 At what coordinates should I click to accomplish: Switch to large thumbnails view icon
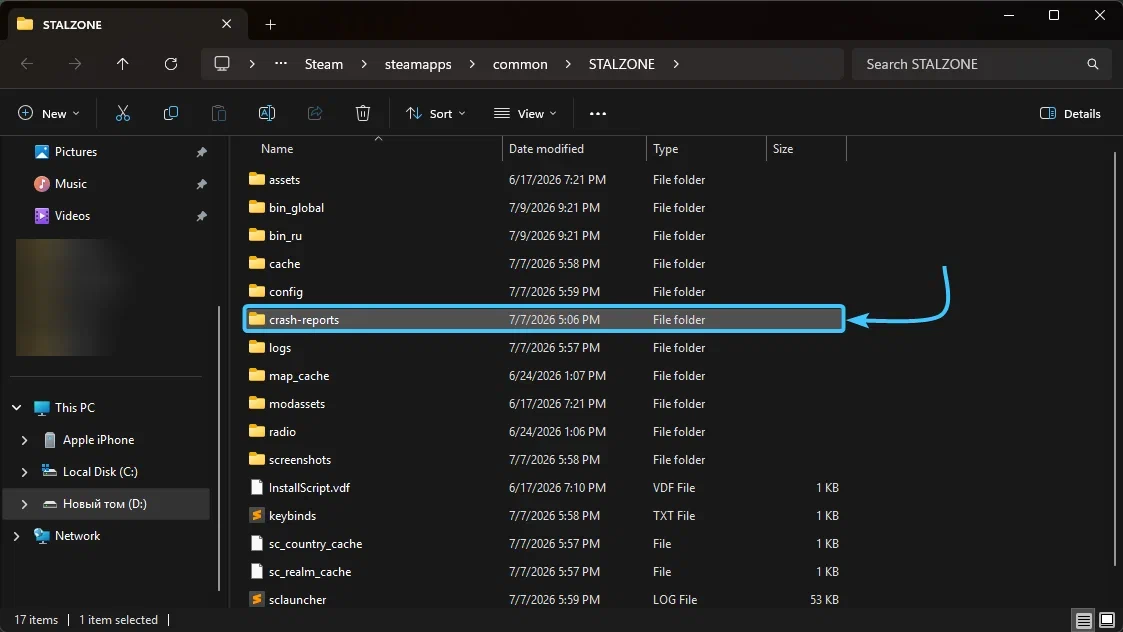pyautogui.click(x=1107, y=620)
